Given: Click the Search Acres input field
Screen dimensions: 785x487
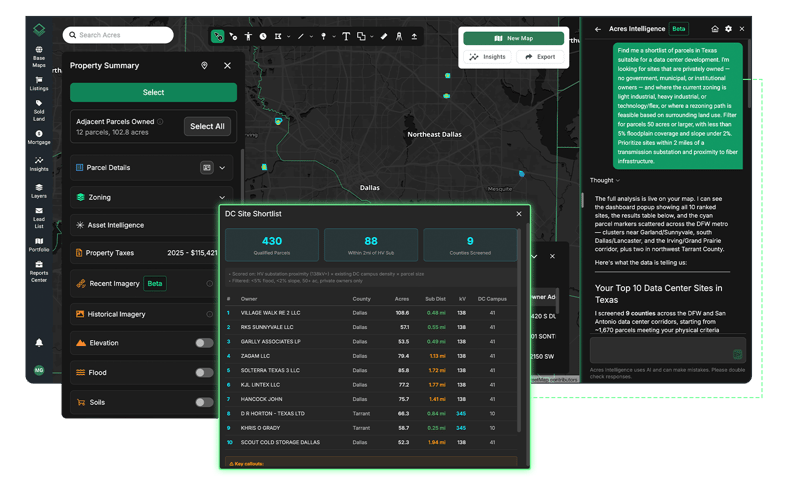Looking at the screenshot, I should coord(118,35).
